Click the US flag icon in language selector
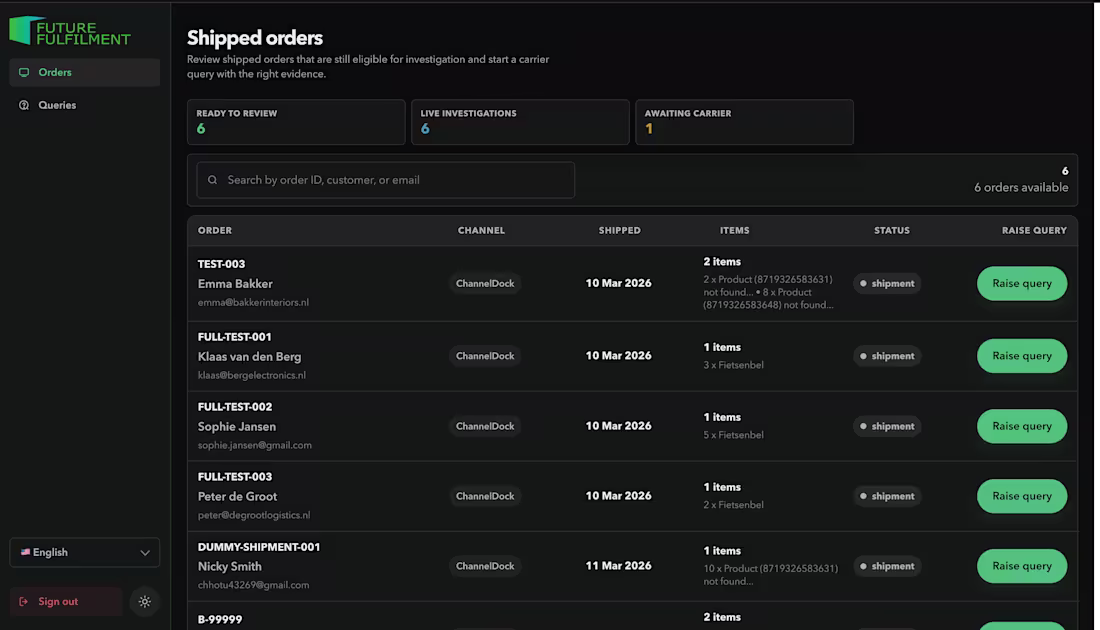1100x630 pixels. point(25,551)
